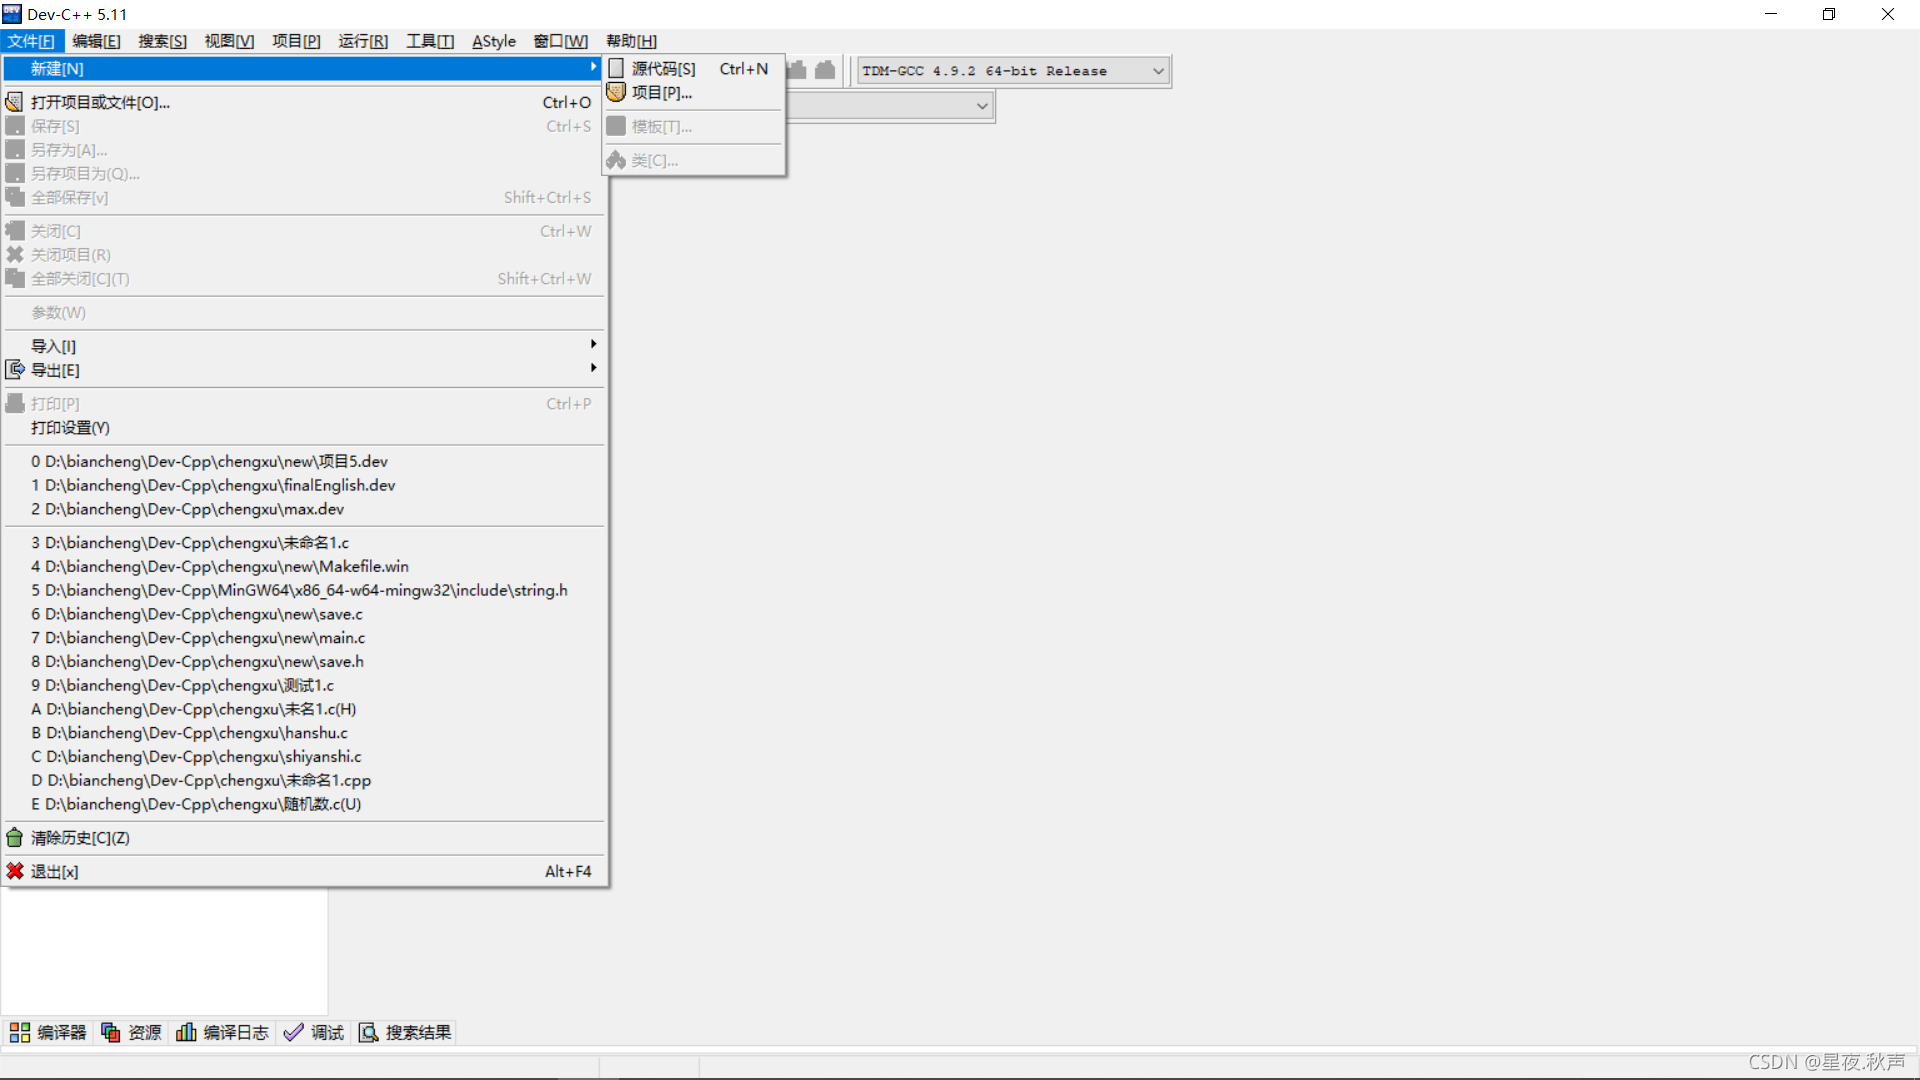Open the Compiler tab at bottom
This screenshot has width=1920, height=1080.
click(x=48, y=1032)
